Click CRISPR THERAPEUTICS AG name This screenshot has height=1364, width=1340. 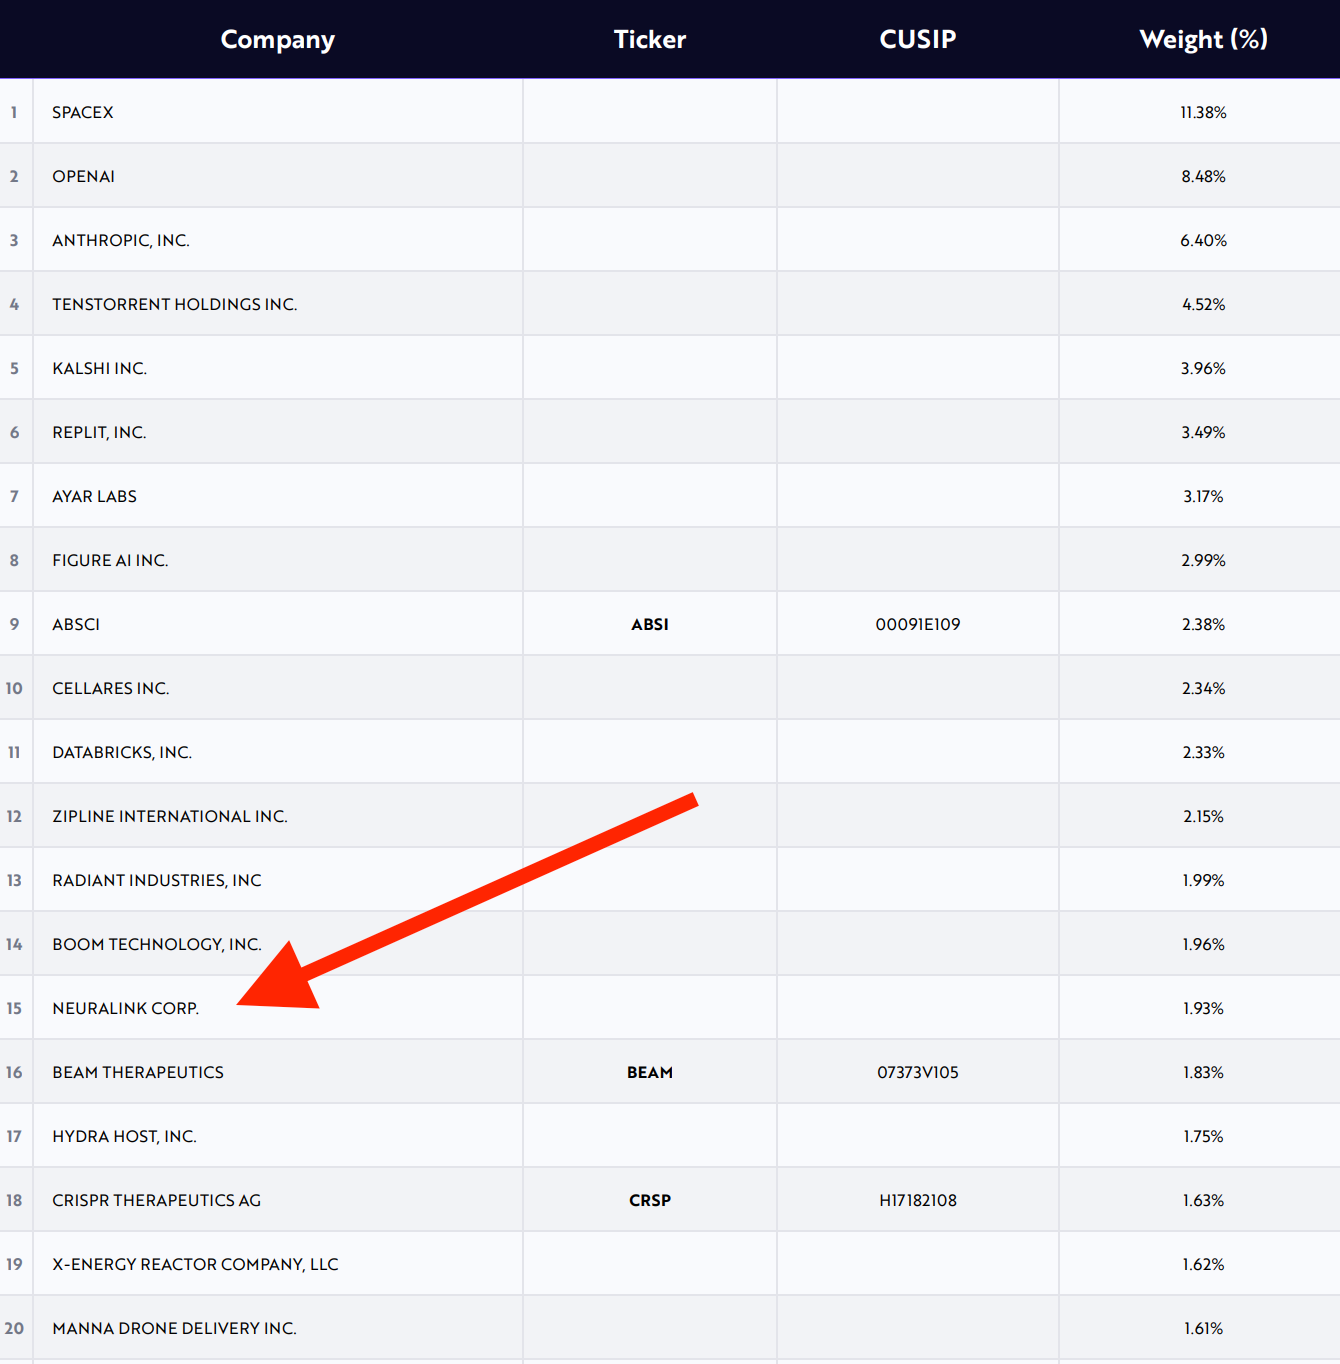coord(157,1200)
